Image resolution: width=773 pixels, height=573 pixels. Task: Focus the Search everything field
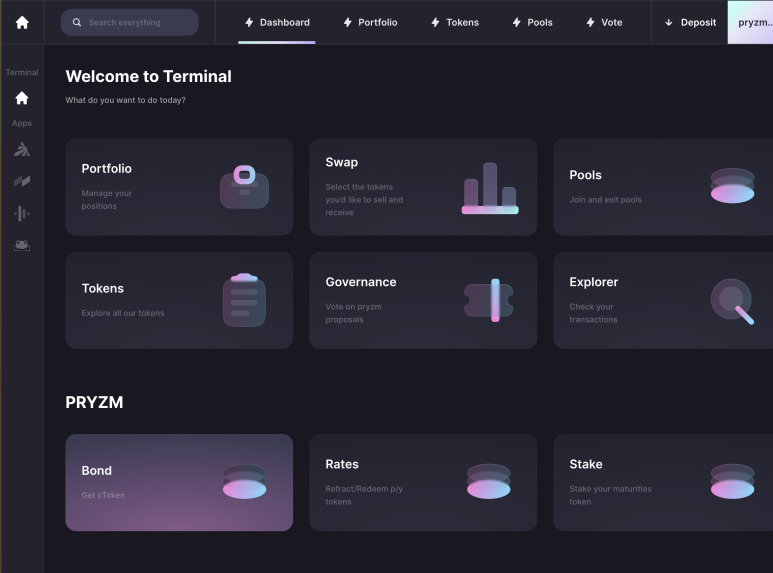130,22
